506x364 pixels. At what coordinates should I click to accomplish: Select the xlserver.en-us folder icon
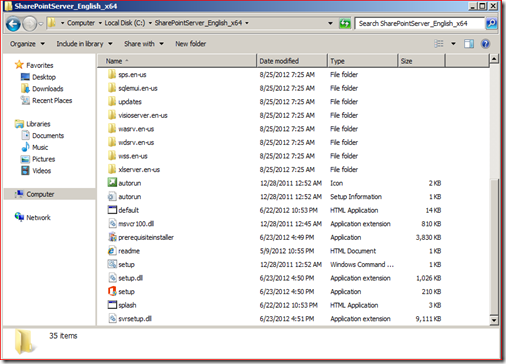click(x=112, y=169)
